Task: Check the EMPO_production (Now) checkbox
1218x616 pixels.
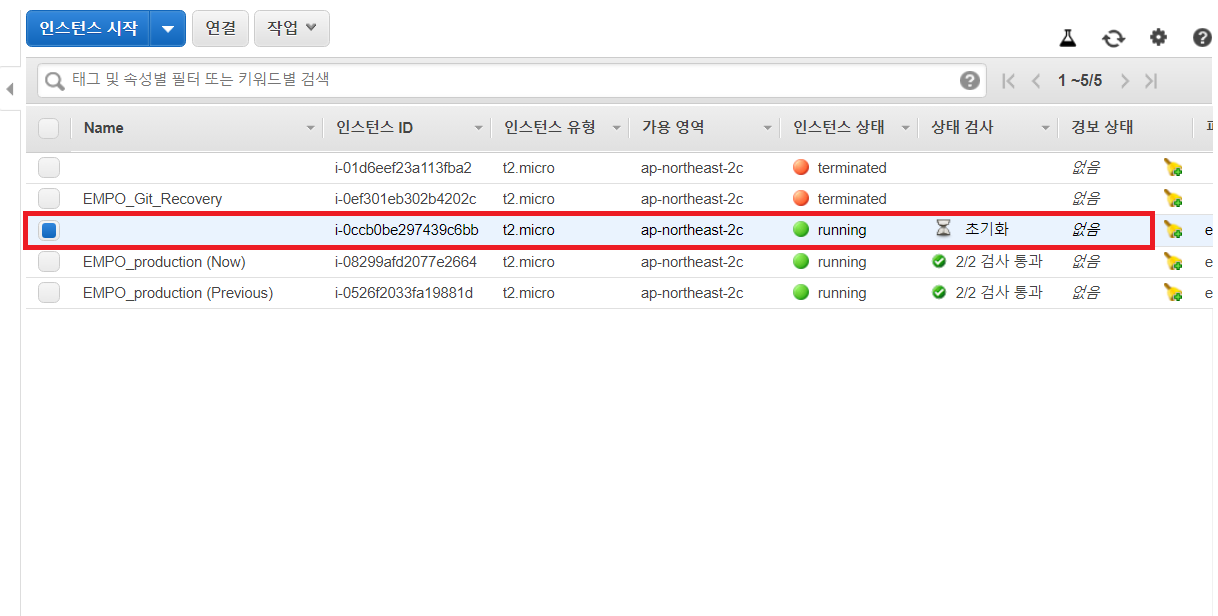Action: pyautogui.click(x=48, y=262)
